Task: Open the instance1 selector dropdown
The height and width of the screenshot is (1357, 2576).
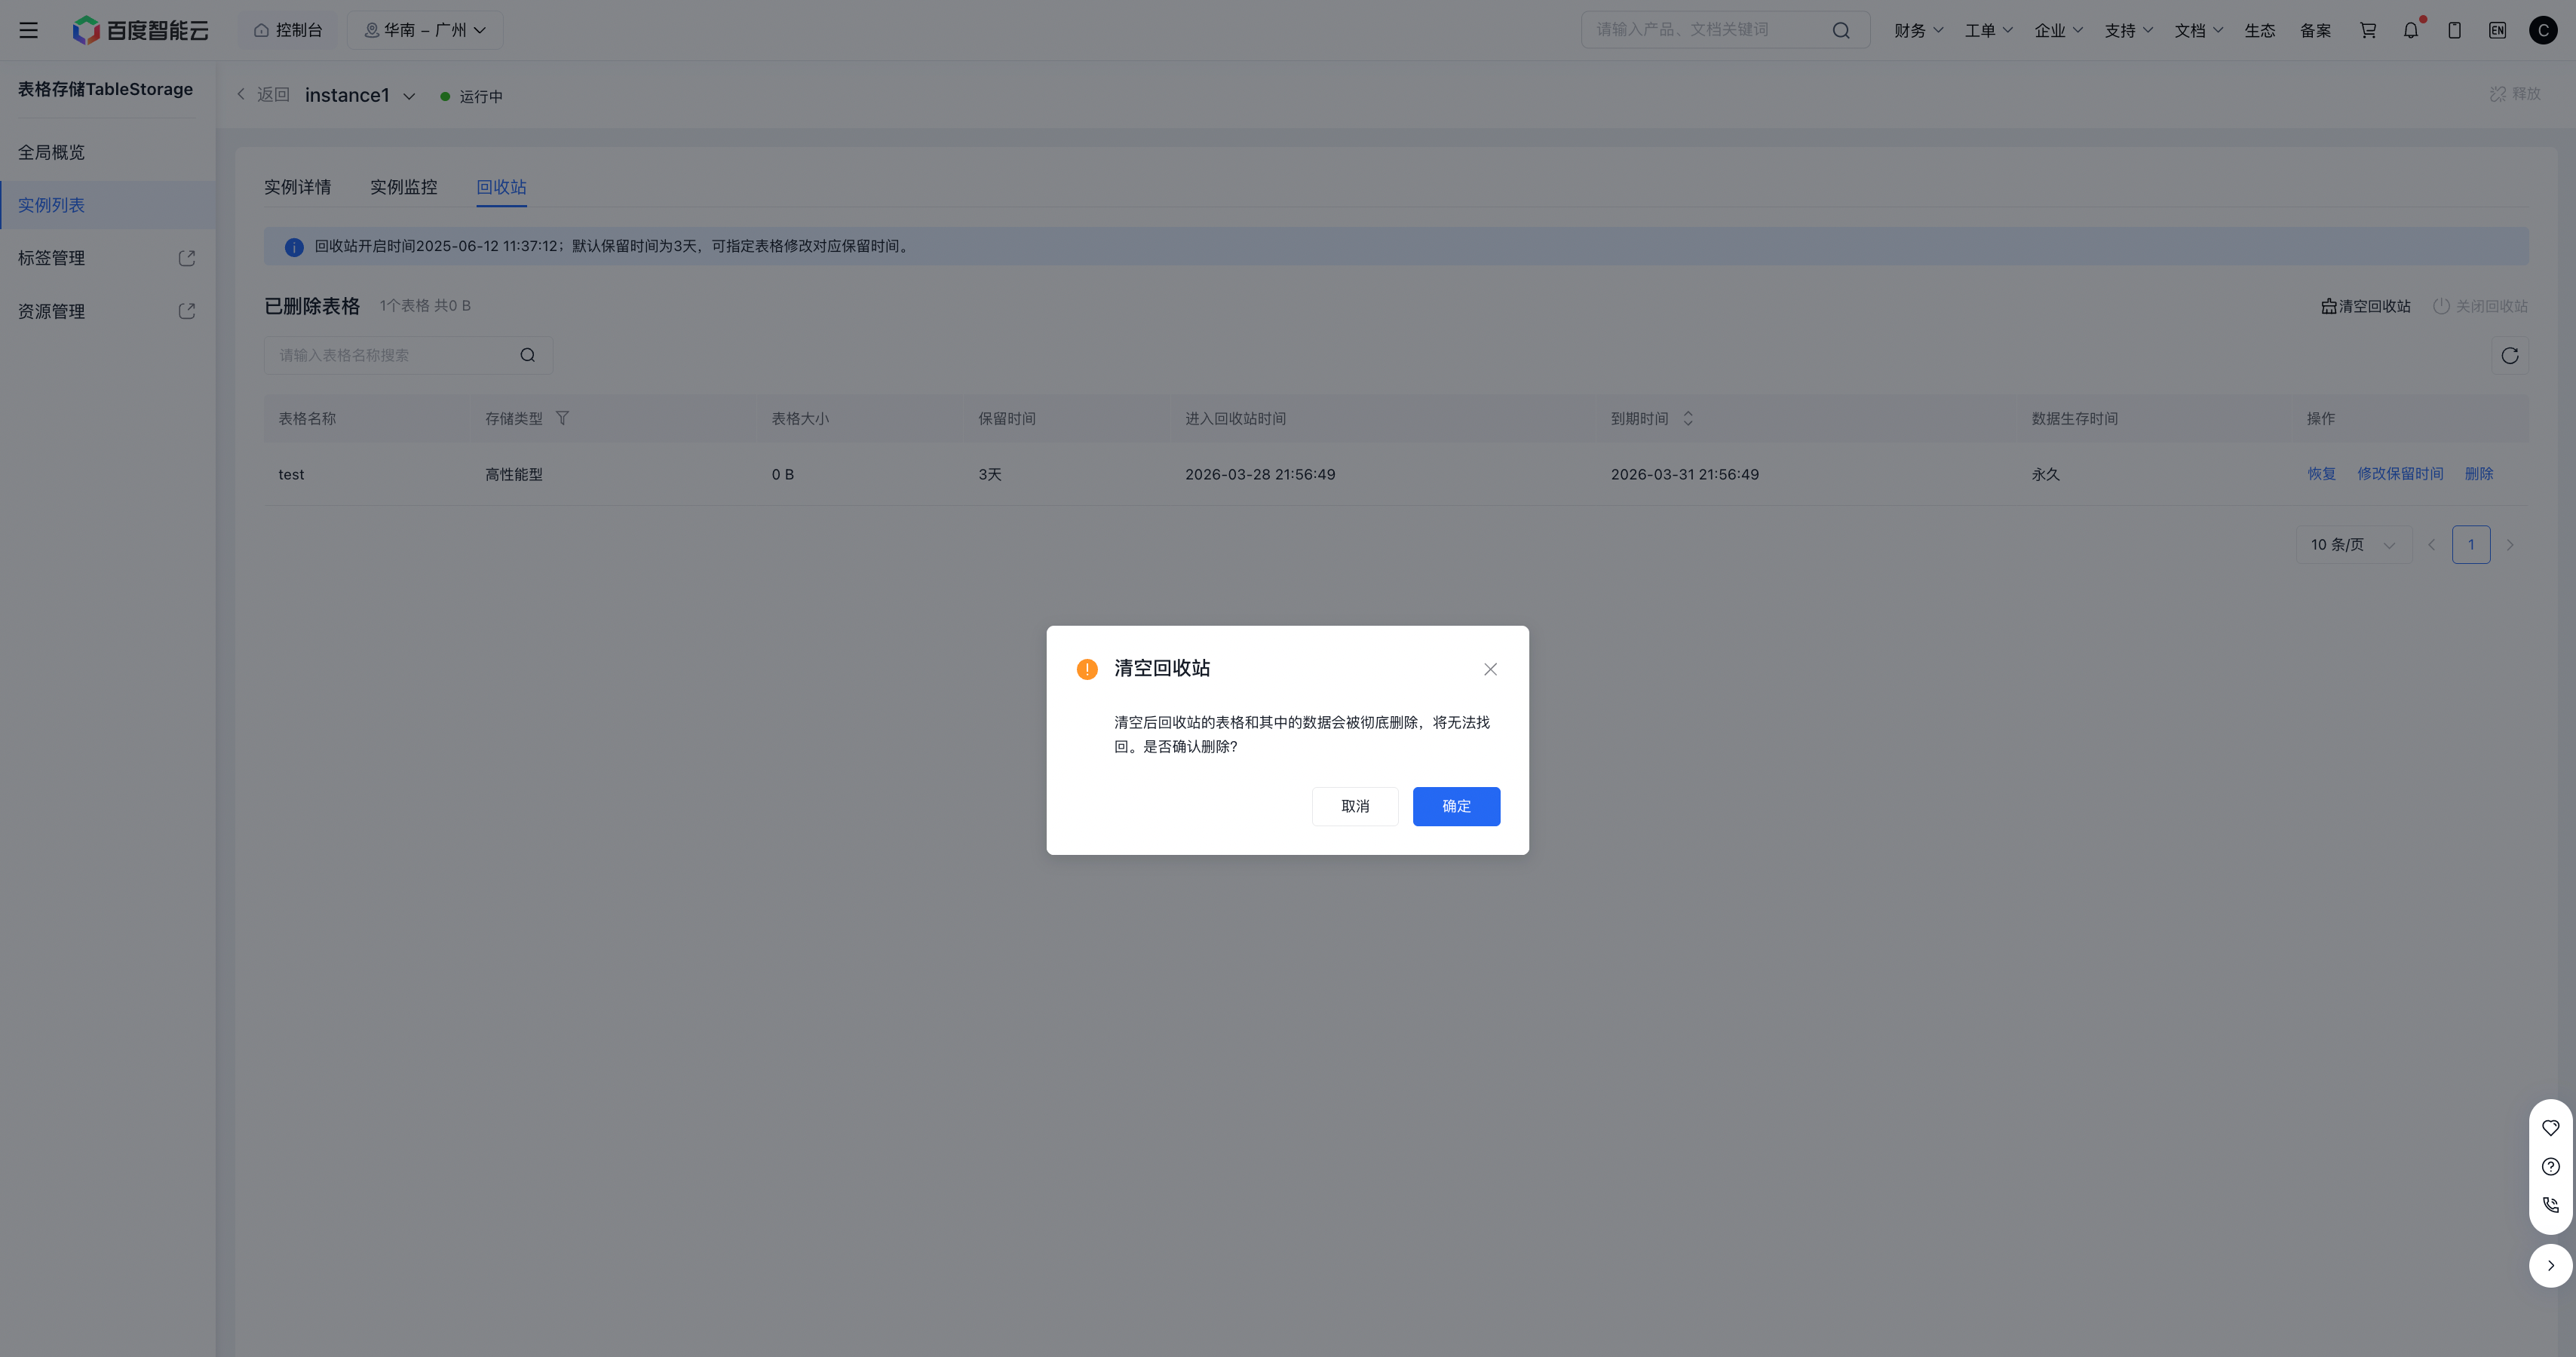Action: coord(409,96)
